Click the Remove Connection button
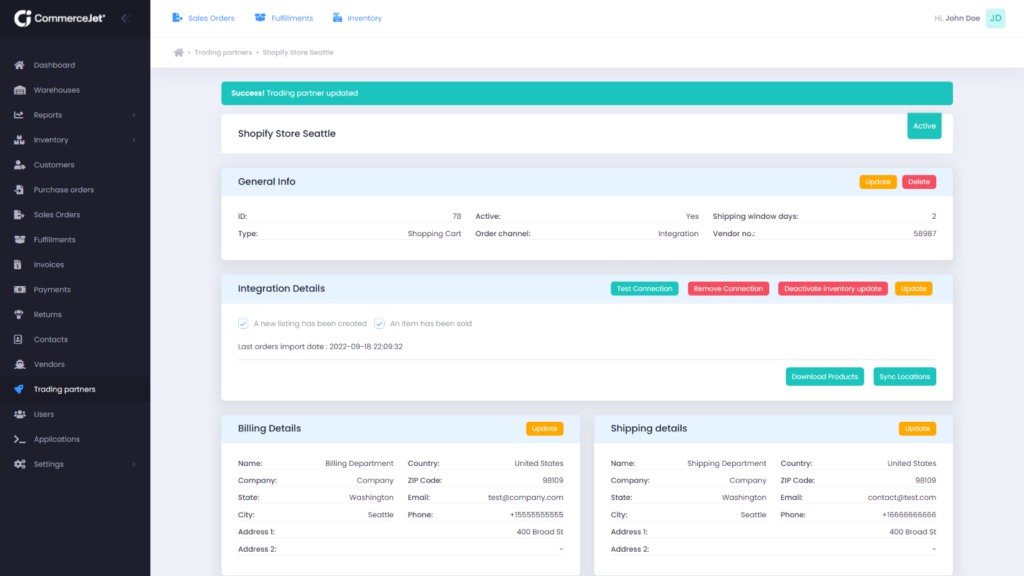The image size is (1024, 576). (x=728, y=289)
